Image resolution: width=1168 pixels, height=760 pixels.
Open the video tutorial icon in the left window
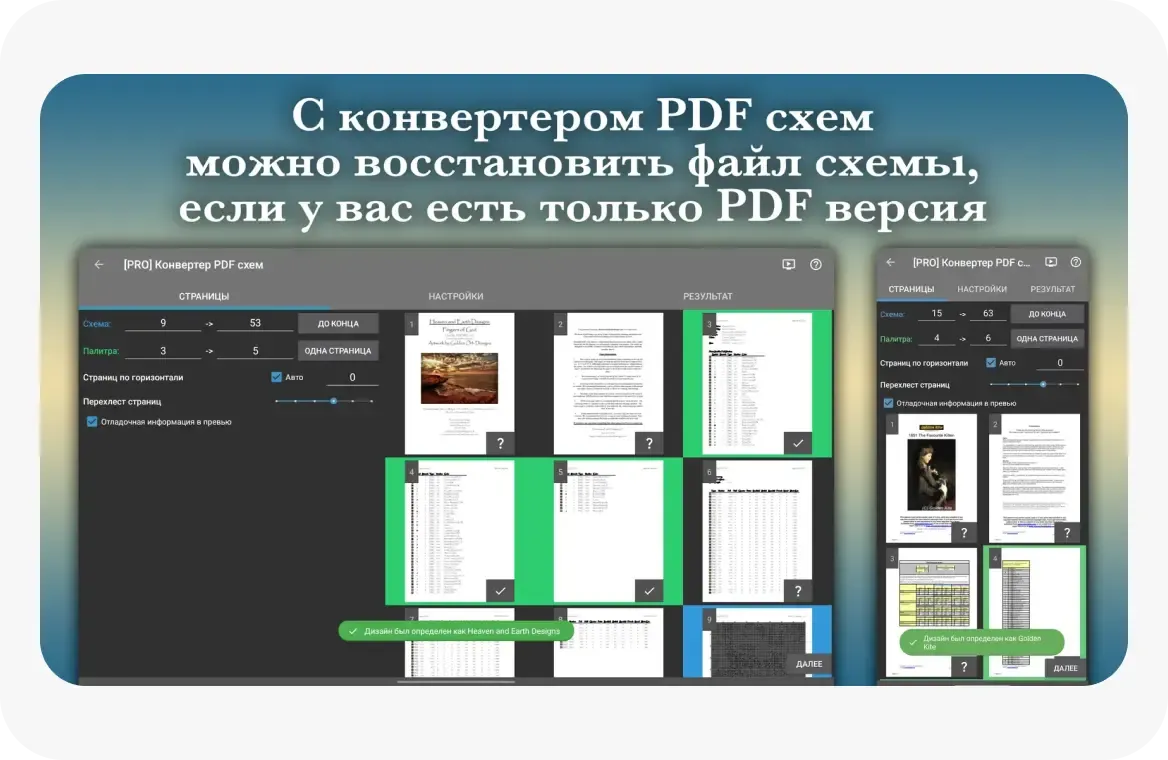[788, 264]
